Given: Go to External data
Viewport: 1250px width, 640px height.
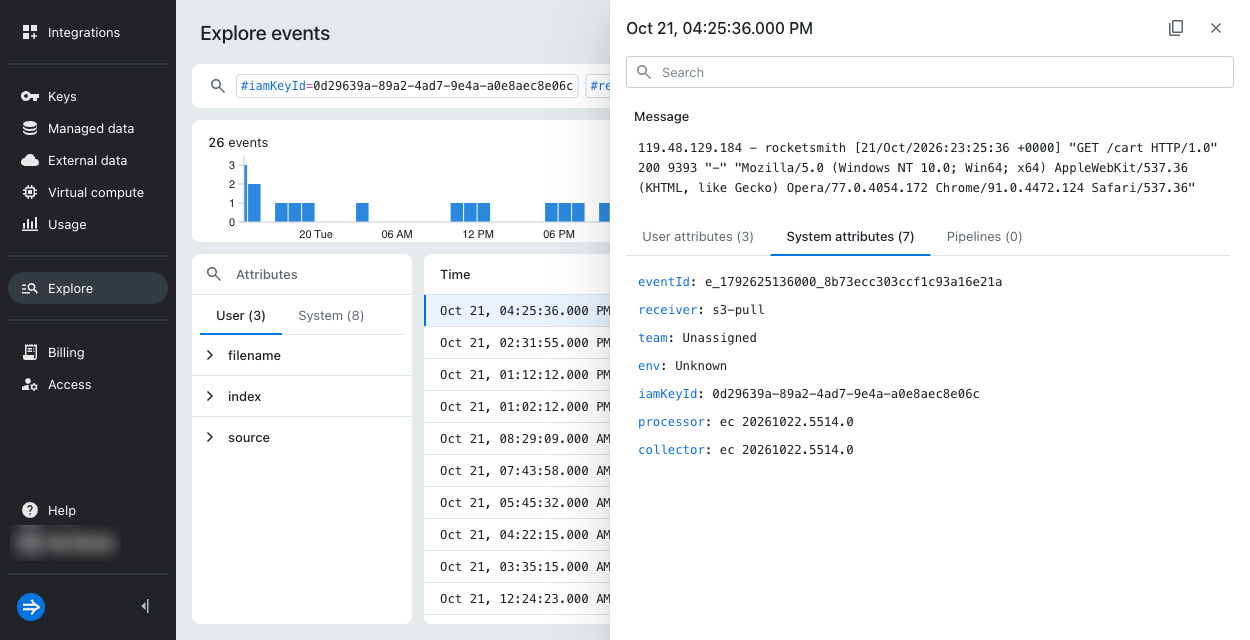Looking at the screenshot, I should pos(88,160).
